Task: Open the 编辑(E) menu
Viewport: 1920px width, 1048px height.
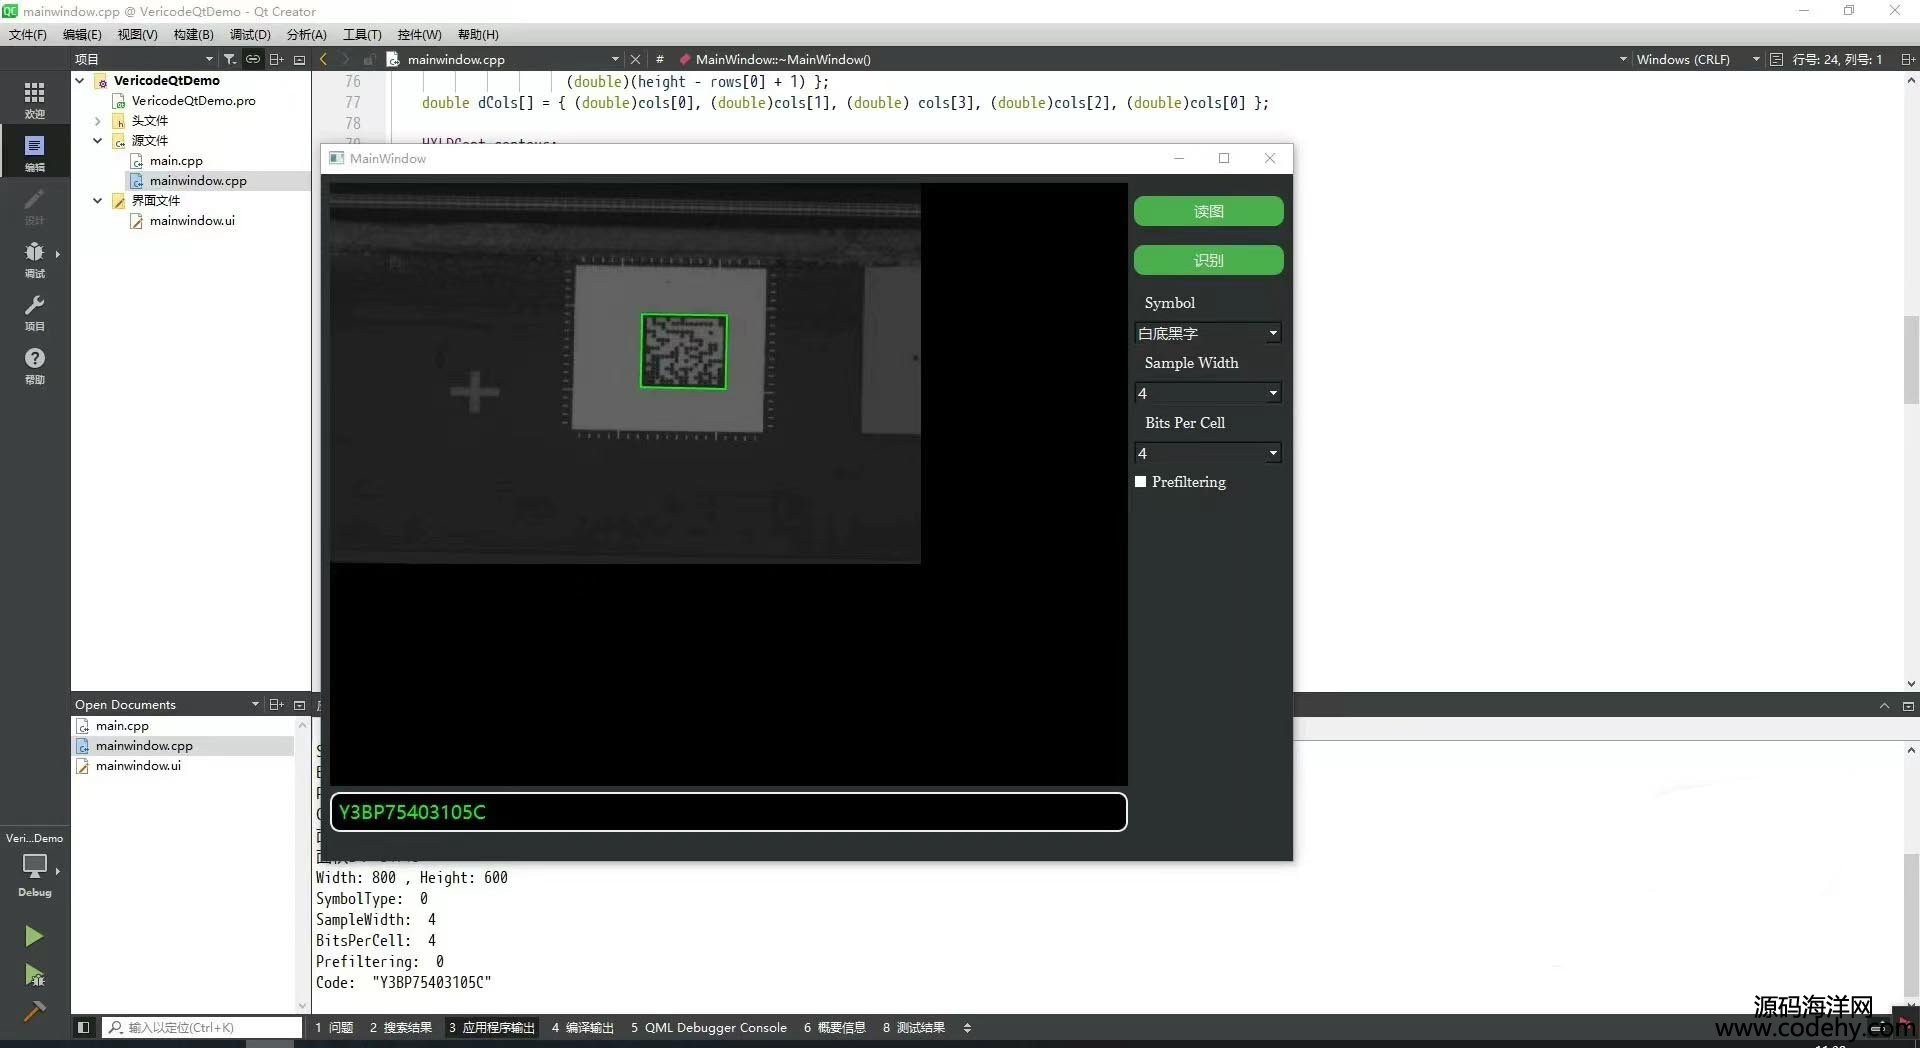Action: [82, 34]
